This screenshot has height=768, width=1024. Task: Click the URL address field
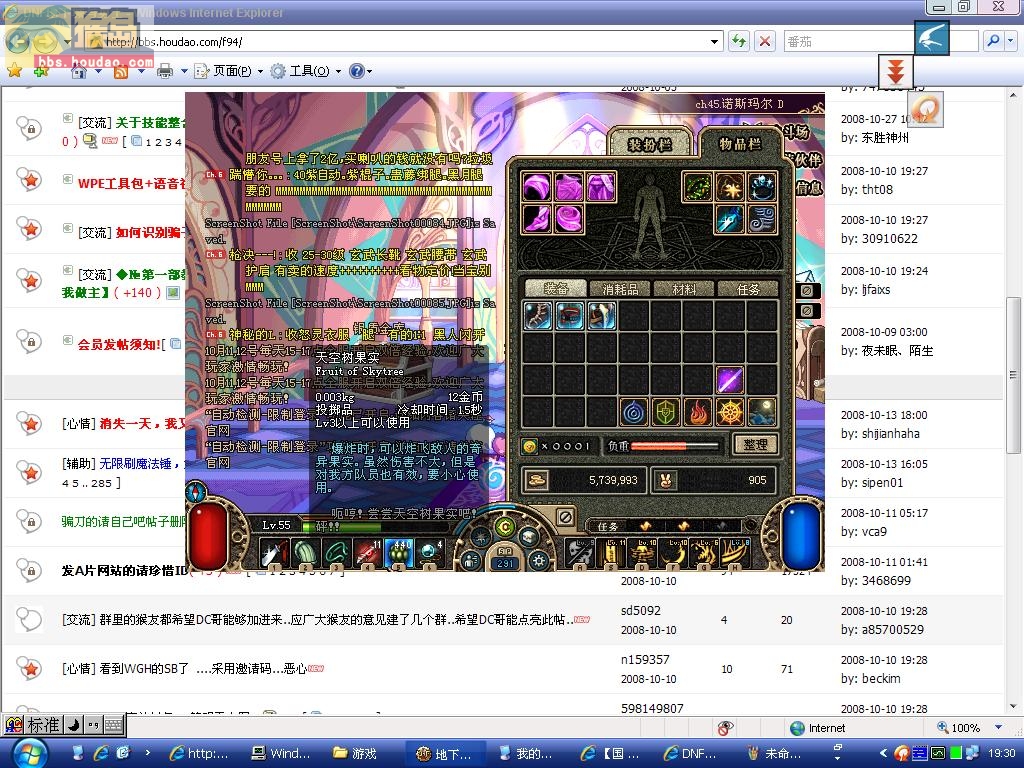(405, 42)
